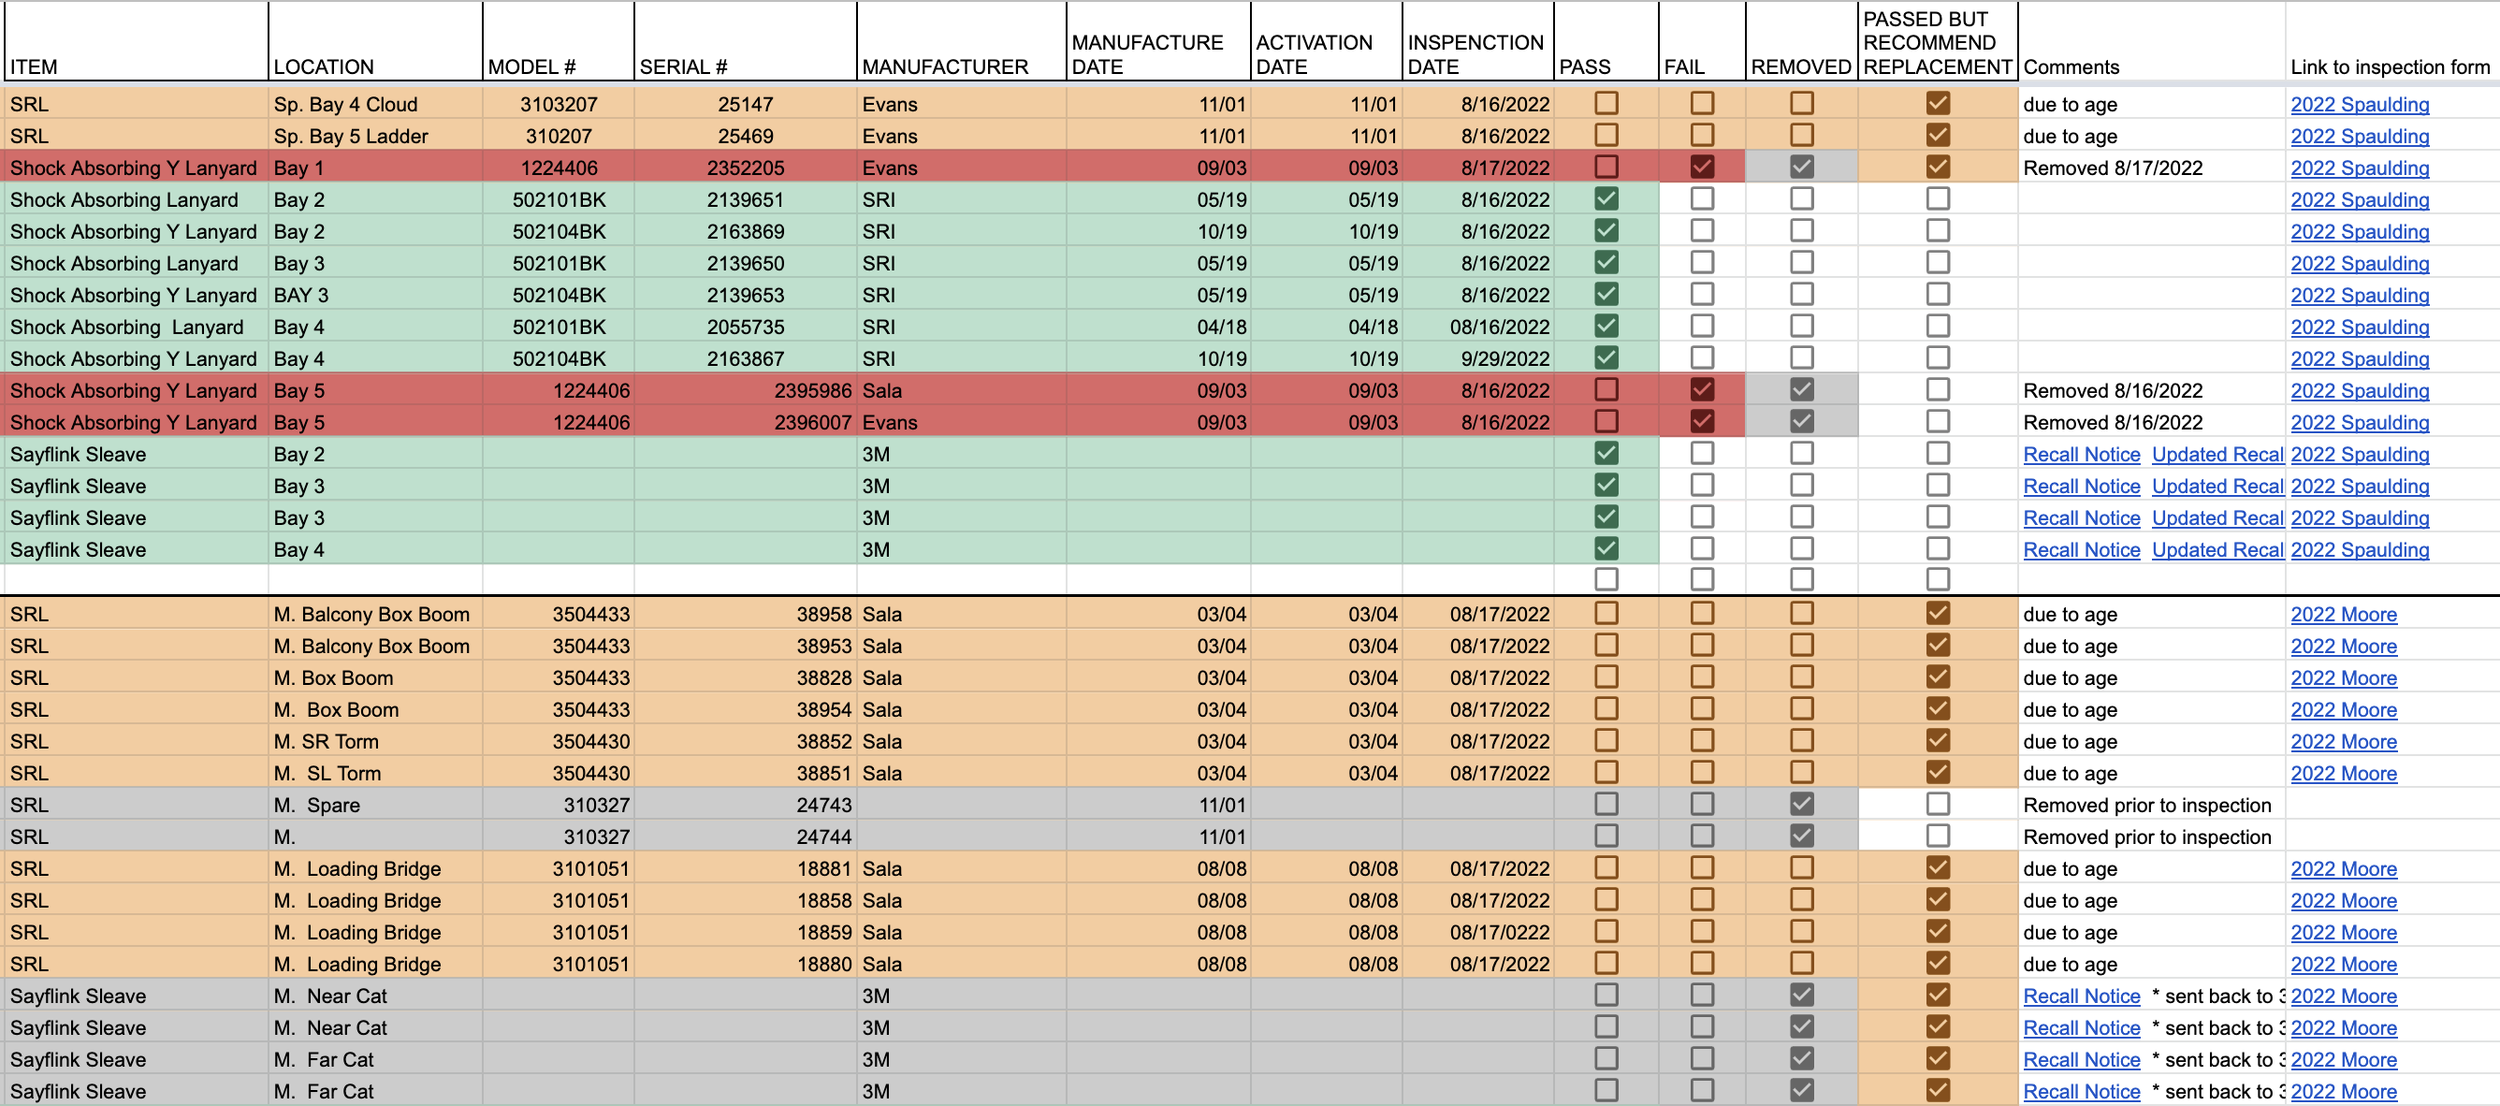Open 2022 Spaulding link for serial 2396007
Screen dimensions: 2500x1106
pyautogui.click(x=2360, y=423)
